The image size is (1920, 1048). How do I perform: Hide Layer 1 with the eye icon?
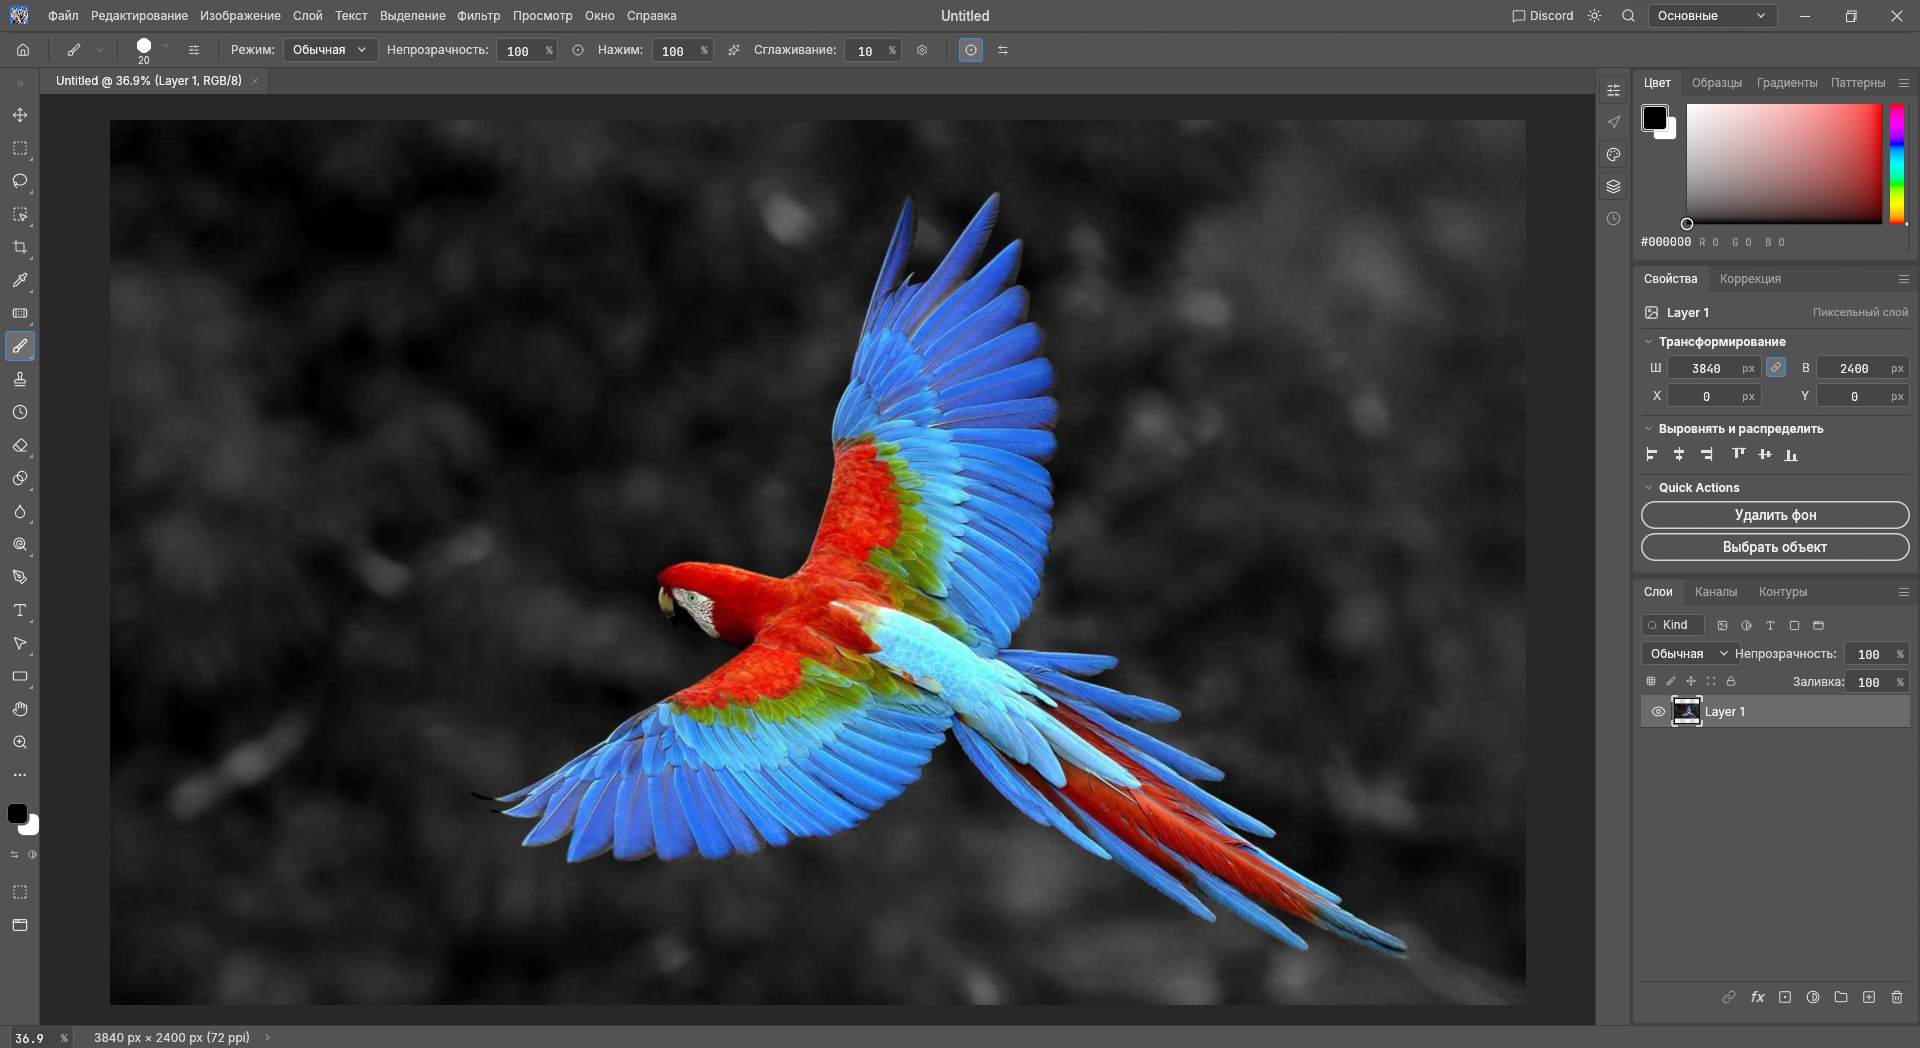point(1658,712)
